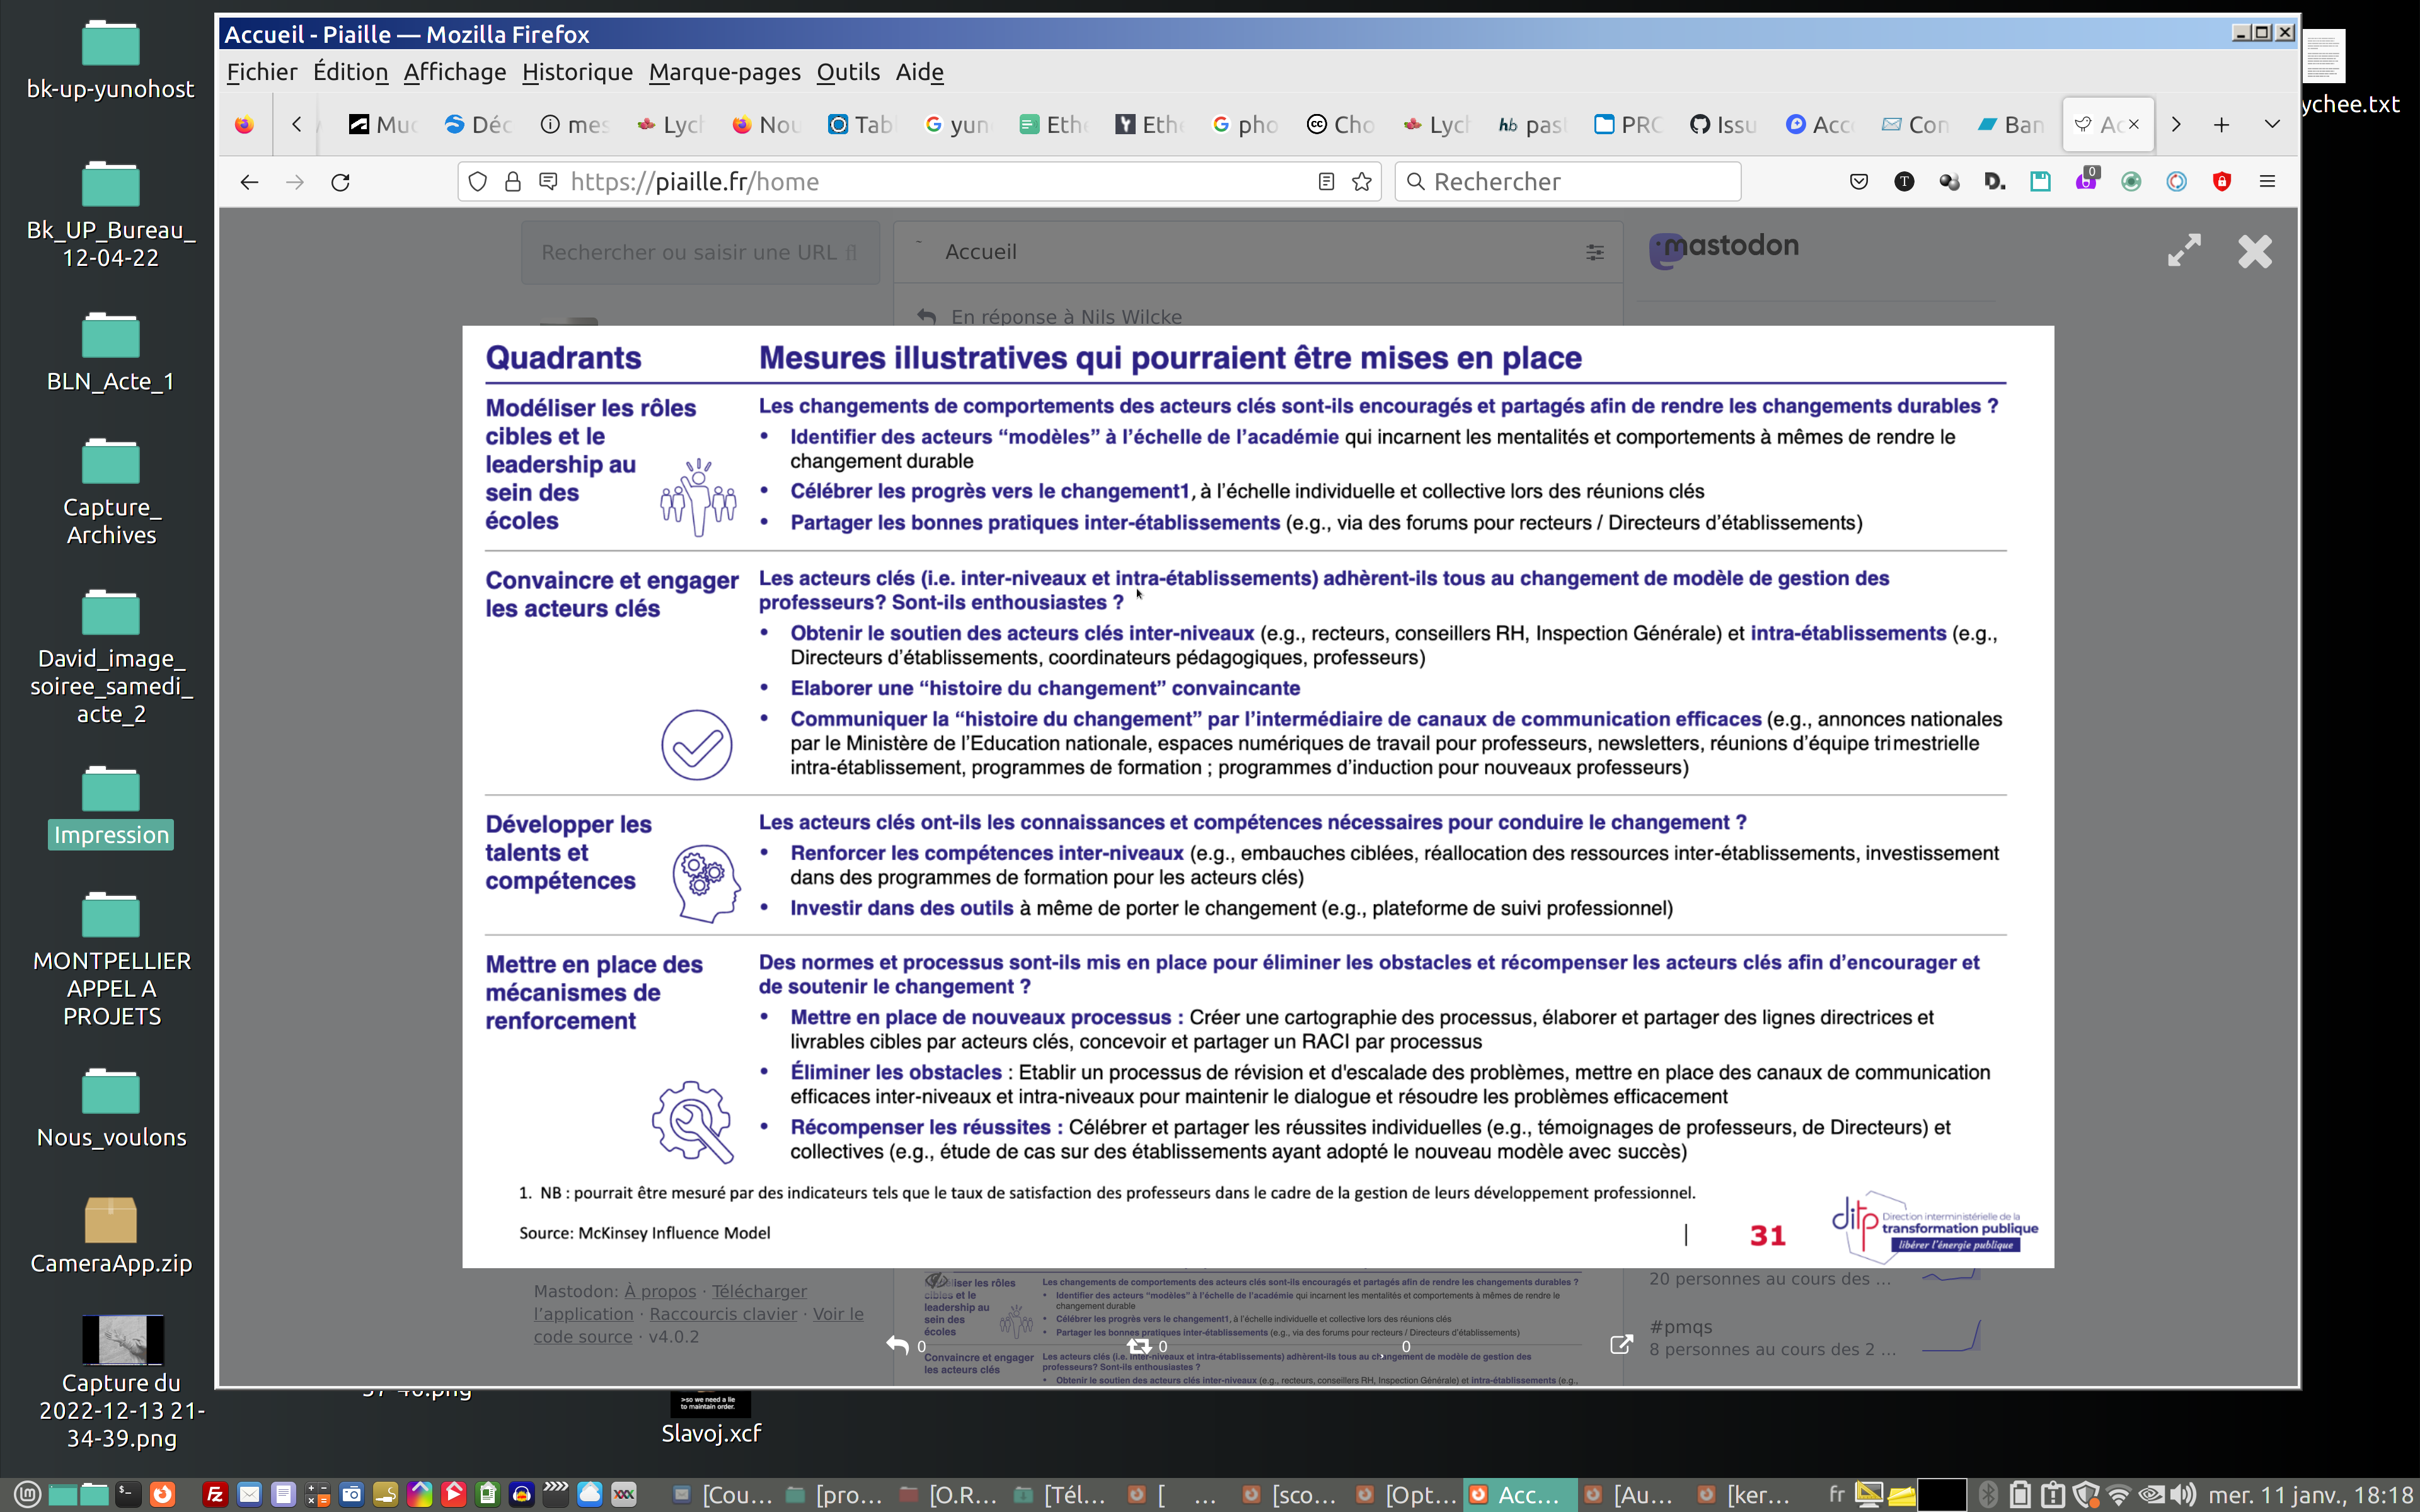
Task: Open the red shield extension
Action: pyautogui.click(x=2221, y=182)
